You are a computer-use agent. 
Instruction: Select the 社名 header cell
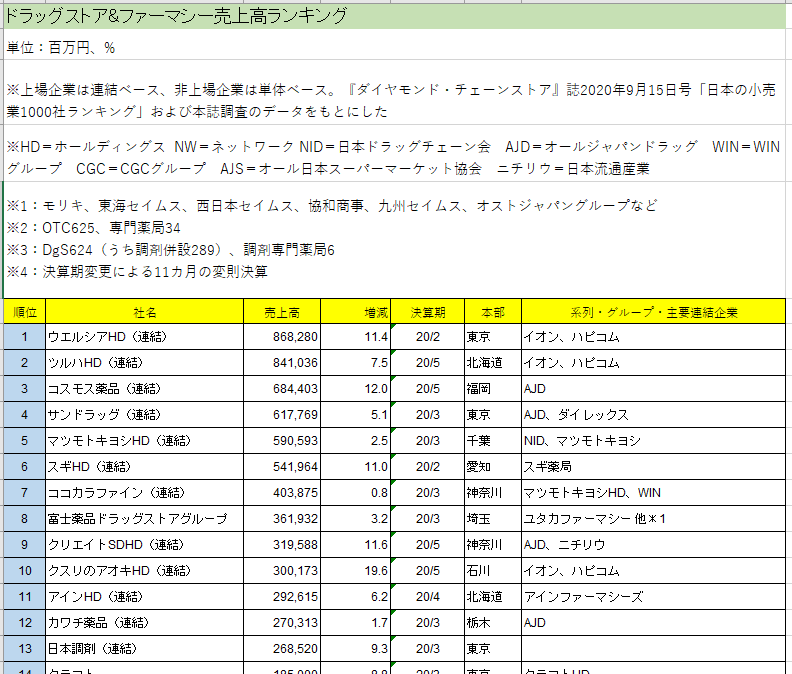(x=145, y=312)
